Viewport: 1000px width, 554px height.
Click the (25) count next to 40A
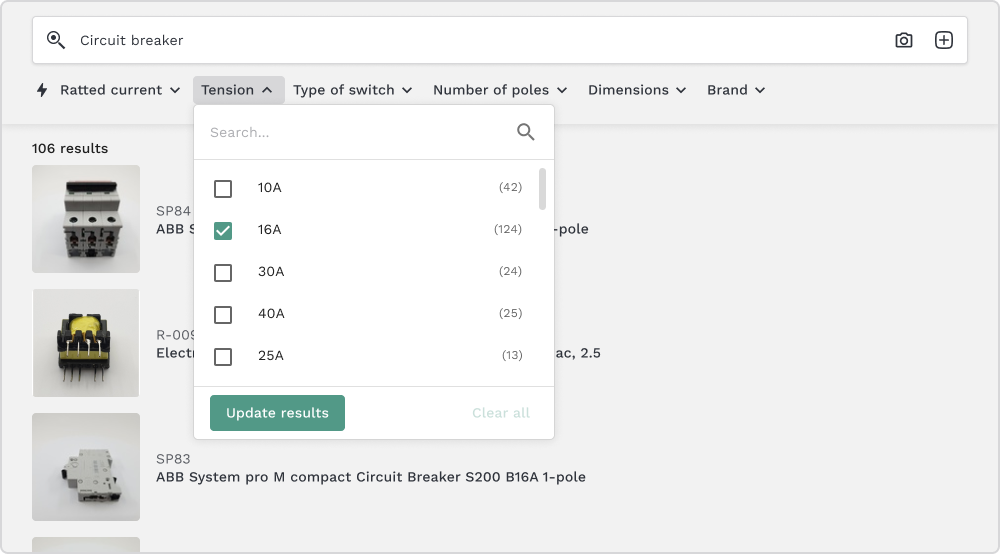(x=510, y=313)
